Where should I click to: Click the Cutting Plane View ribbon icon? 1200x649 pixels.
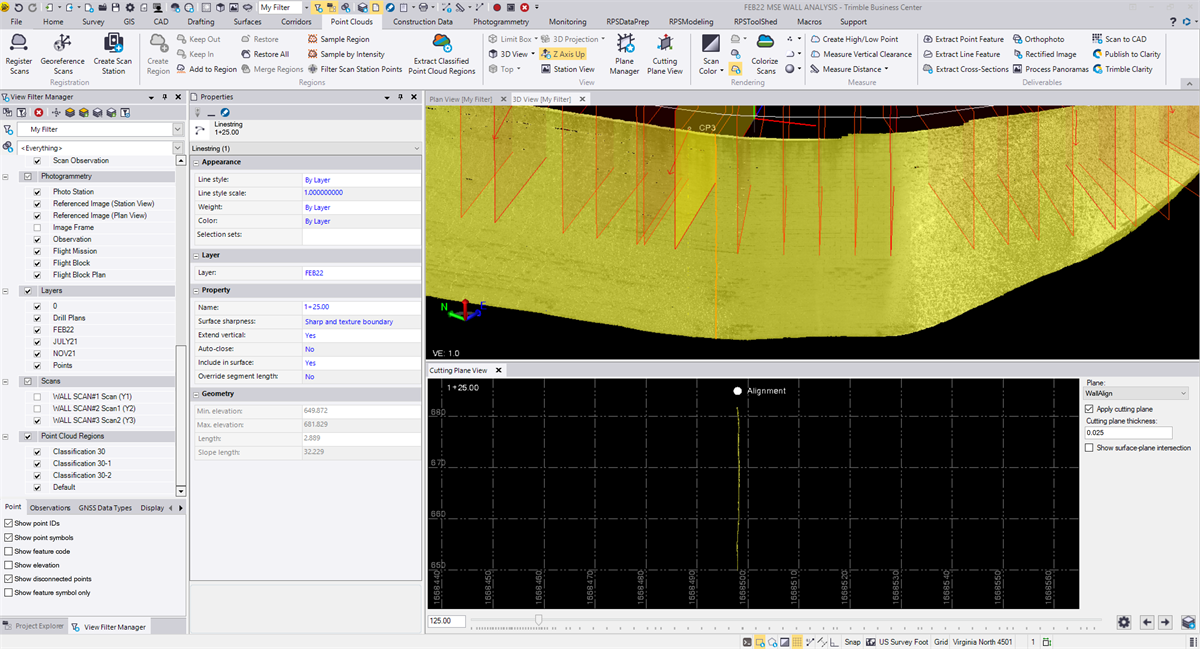665,53
